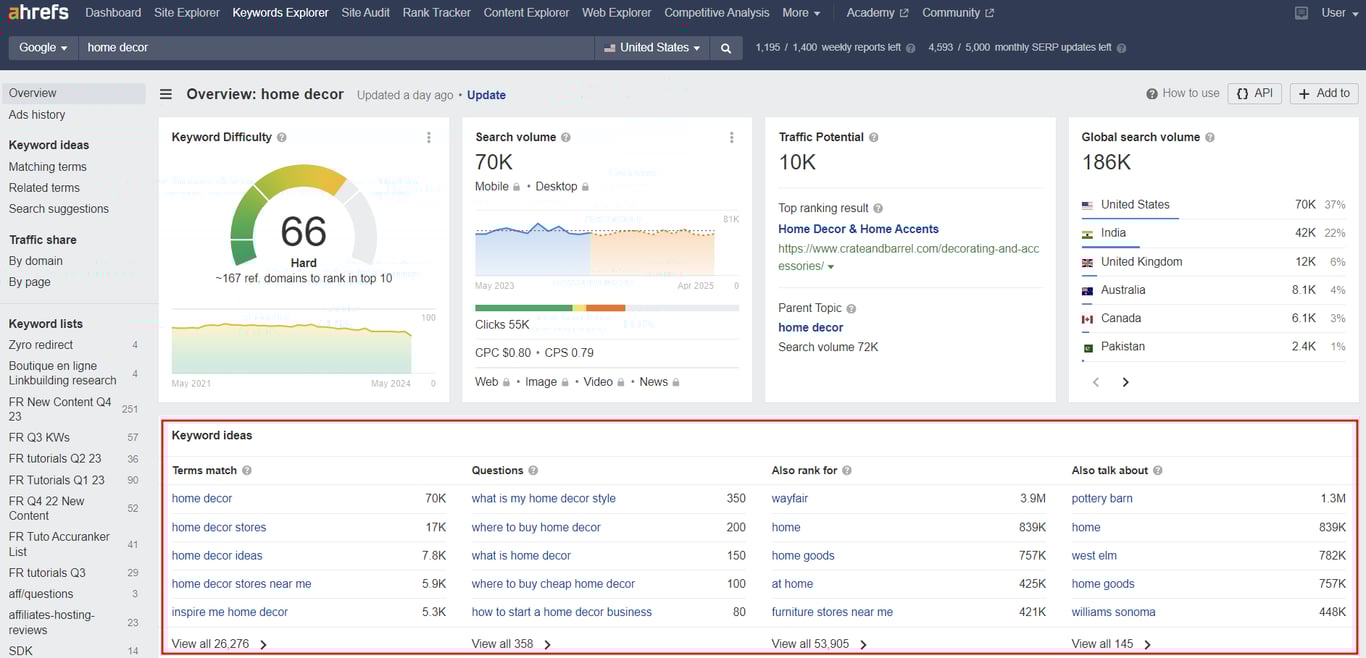Open the hamburger menu beside Overview title
This screenshot has width=1366, height=658.
pyautogui.click(x=165, y=94)
